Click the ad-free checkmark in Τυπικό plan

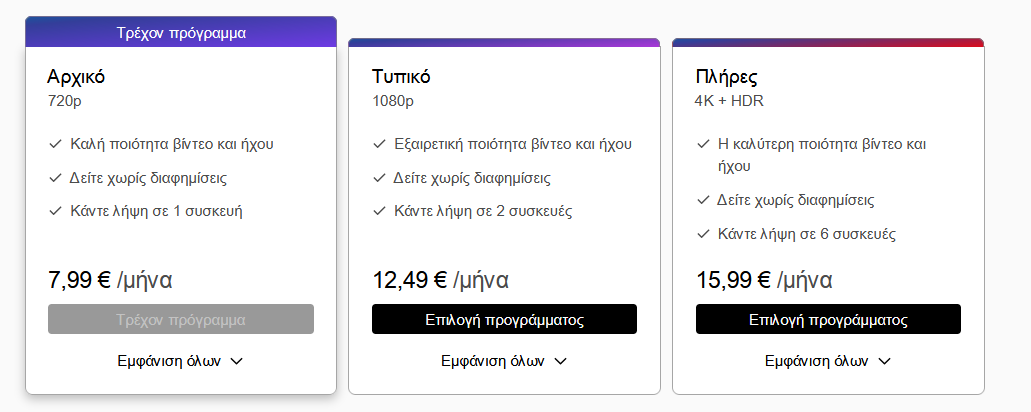click(x=379, y=178)
